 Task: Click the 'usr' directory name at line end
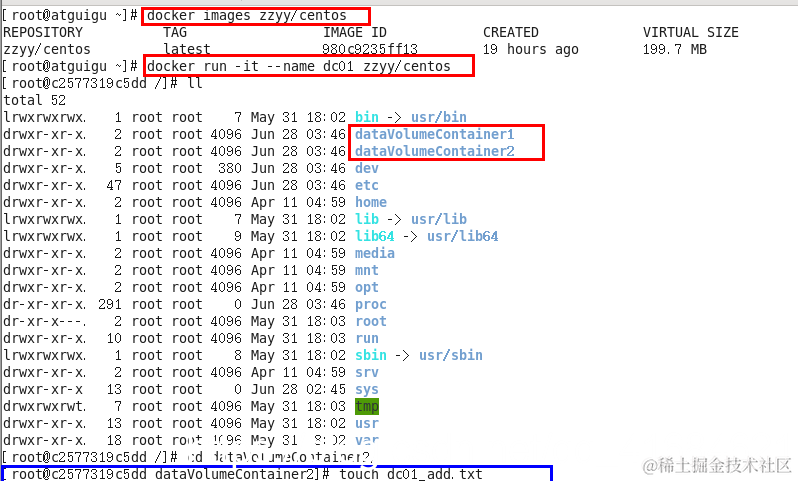[366, 423]
